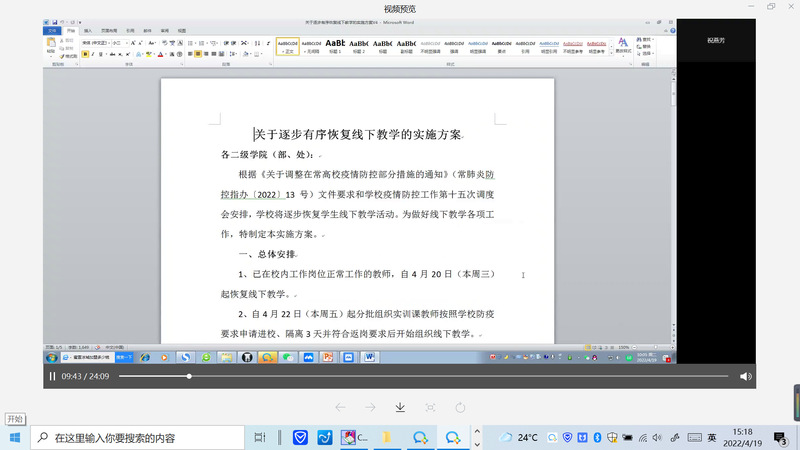
Task: Open the 15:18 clock and calendar
Action: pyautogui.click(x=742, y=438)
